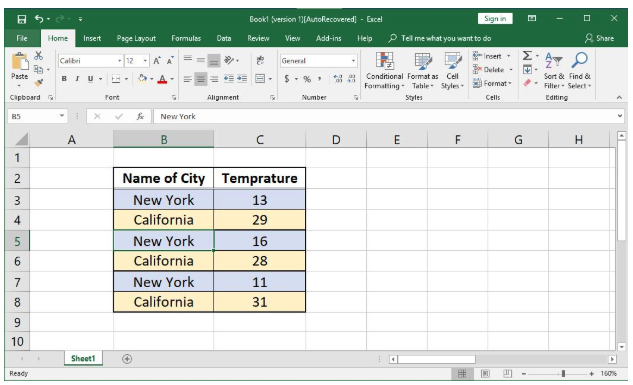Add a new sheet with plus button
The height and width of the screenshot is (385, 633).
(x=127, y=359)
